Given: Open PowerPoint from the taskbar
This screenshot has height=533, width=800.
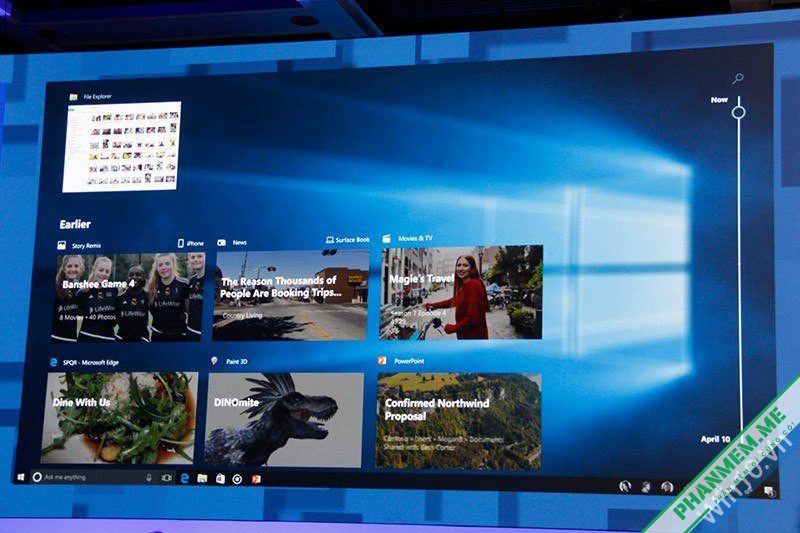Looking at the screenshot, I should coord(256,479).
